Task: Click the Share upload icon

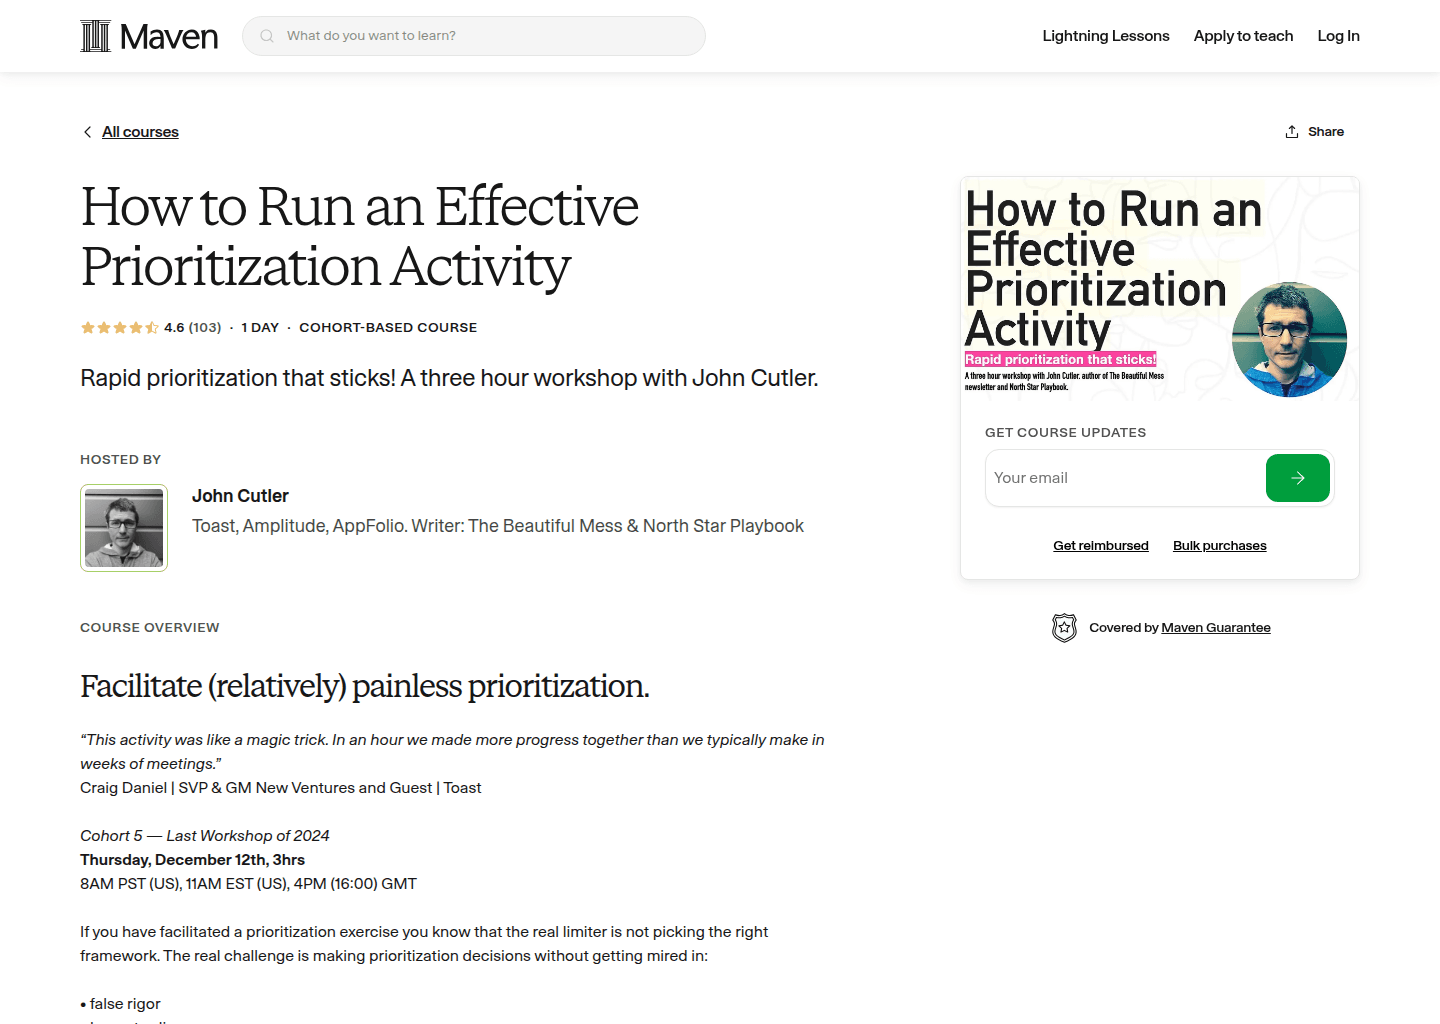Action: click(x=1291, y=130)
